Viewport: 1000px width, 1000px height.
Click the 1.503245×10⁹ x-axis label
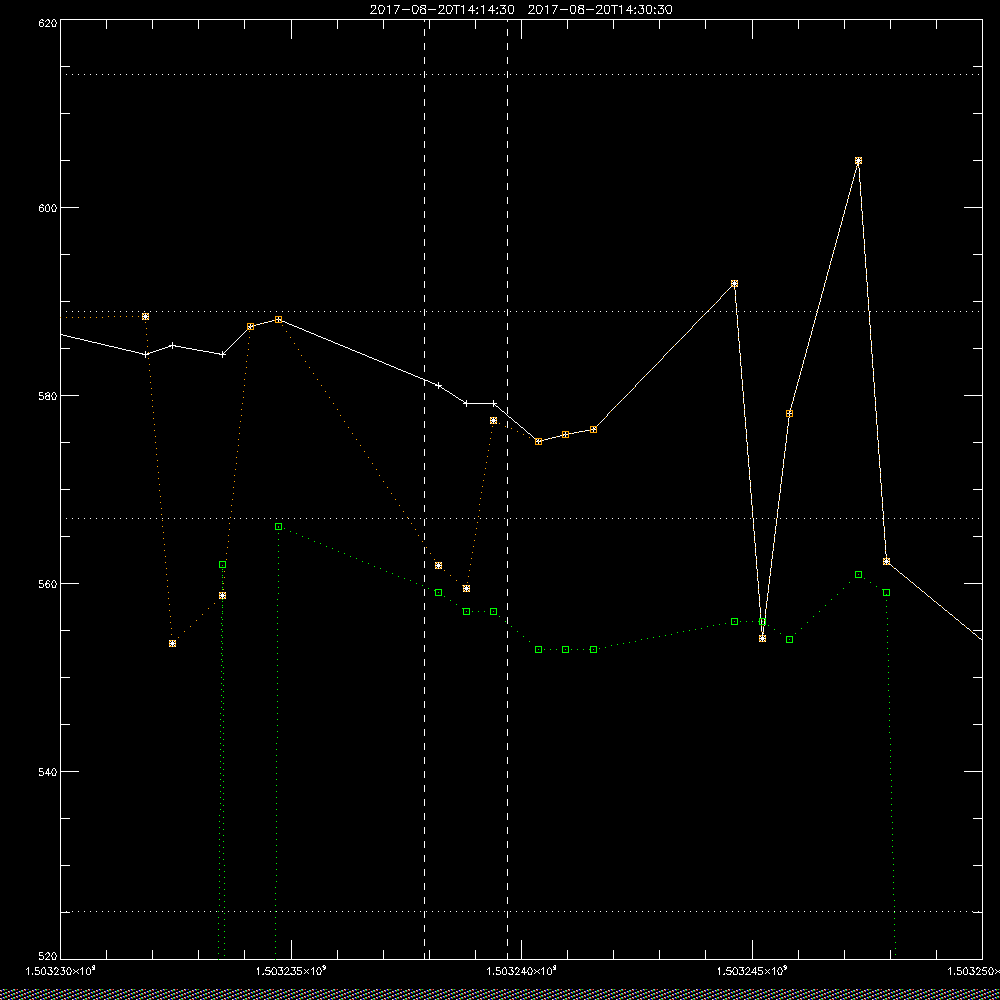(x=753, y=971)
